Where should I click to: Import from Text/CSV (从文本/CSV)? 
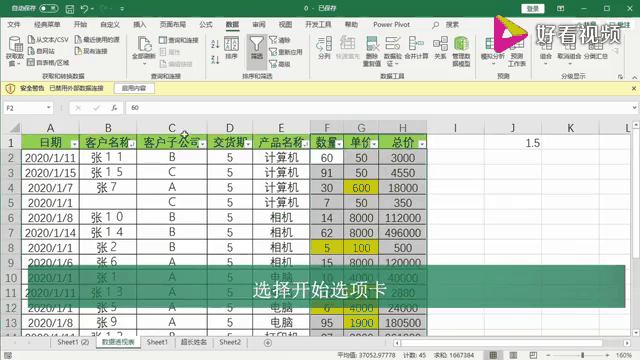(x=48, y=40)
